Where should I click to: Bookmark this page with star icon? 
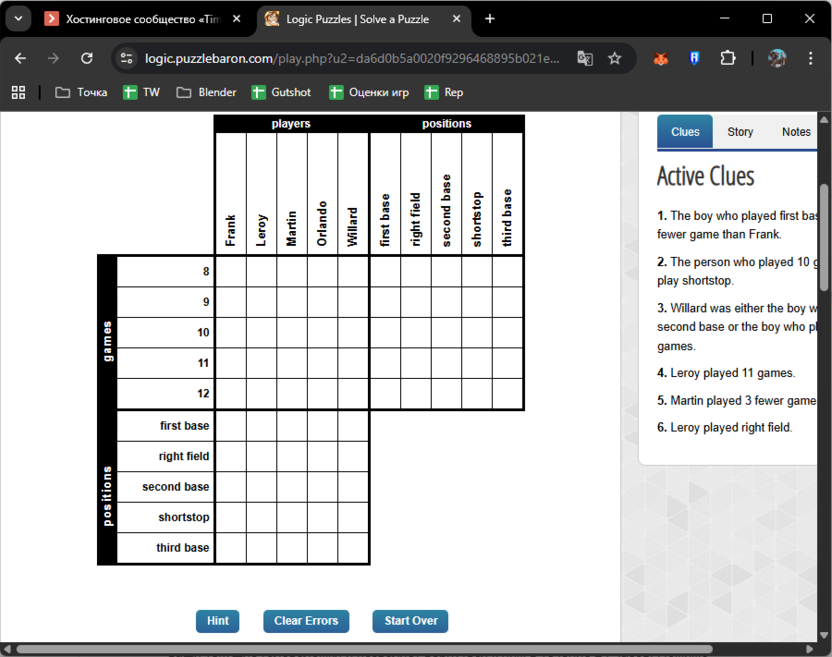pos(614,58)
